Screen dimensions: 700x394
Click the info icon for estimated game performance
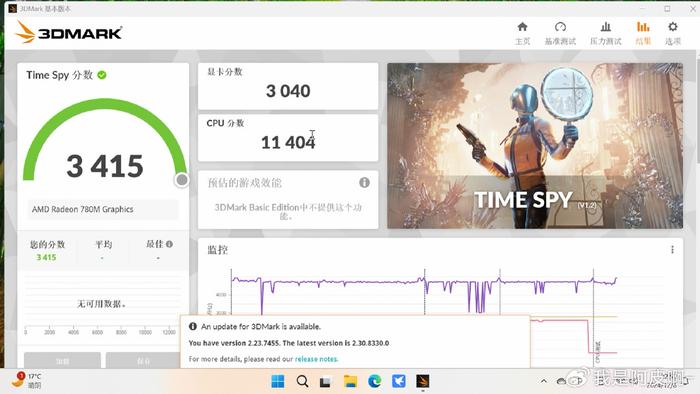point(364,182)
